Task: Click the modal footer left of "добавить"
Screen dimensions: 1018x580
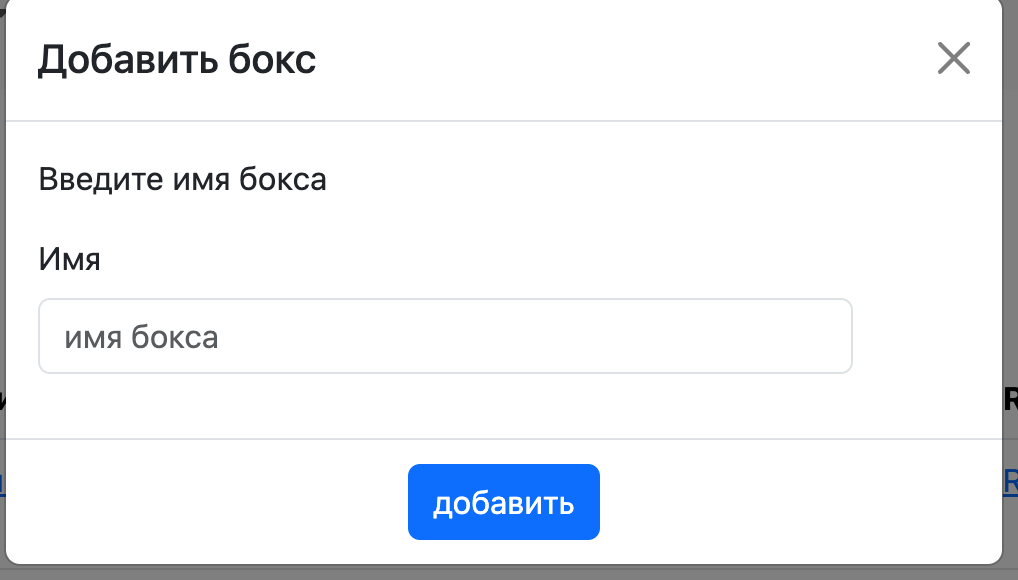Action: pos(200,502)
